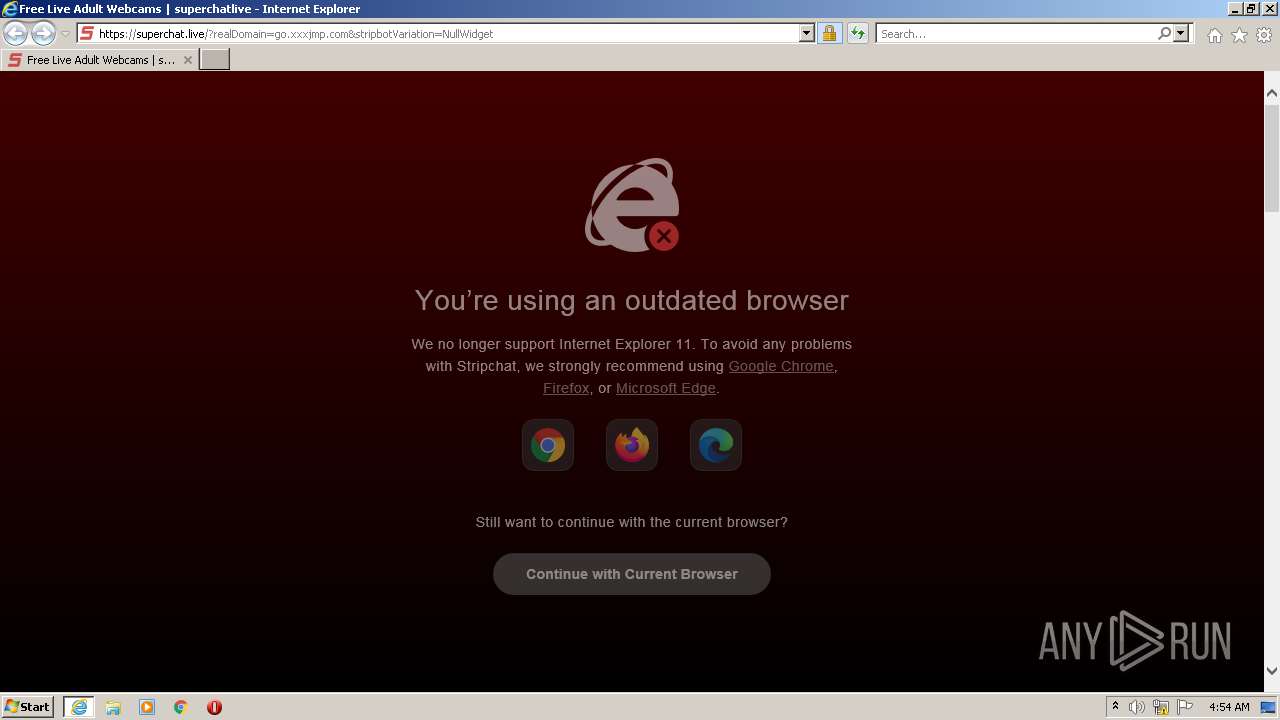Viewport: 1280px width, 720px height.
Task: Click the security lock icon in address bar
Action: [829, 34]
